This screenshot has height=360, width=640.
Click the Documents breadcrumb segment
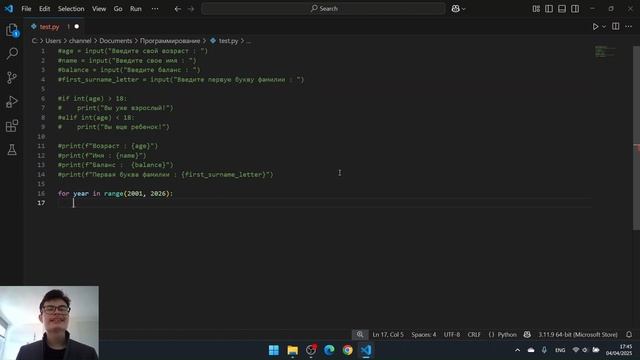(116, 41)
